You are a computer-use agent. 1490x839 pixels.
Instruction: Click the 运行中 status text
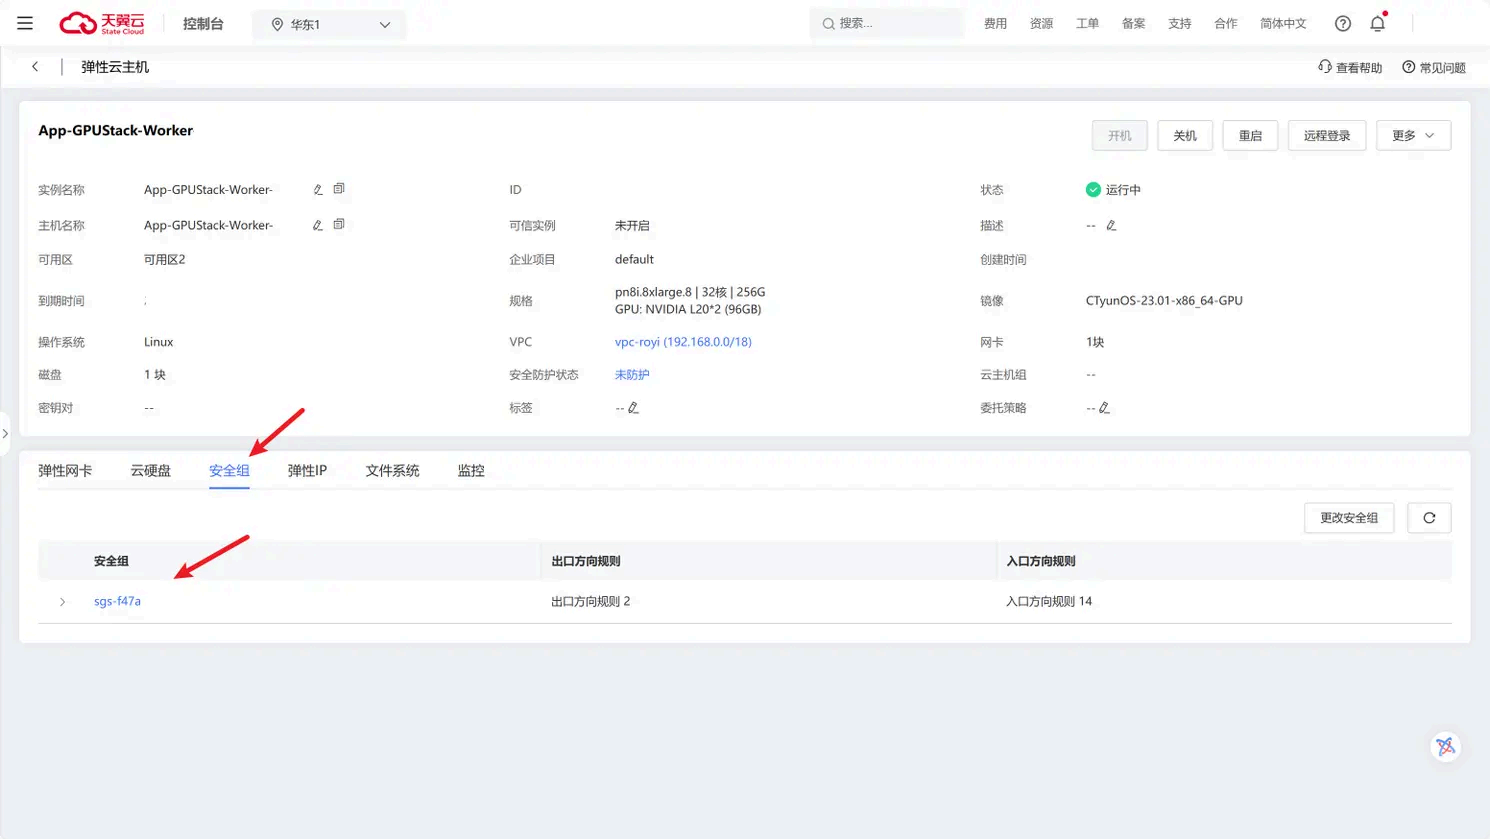pos(1123,190)
